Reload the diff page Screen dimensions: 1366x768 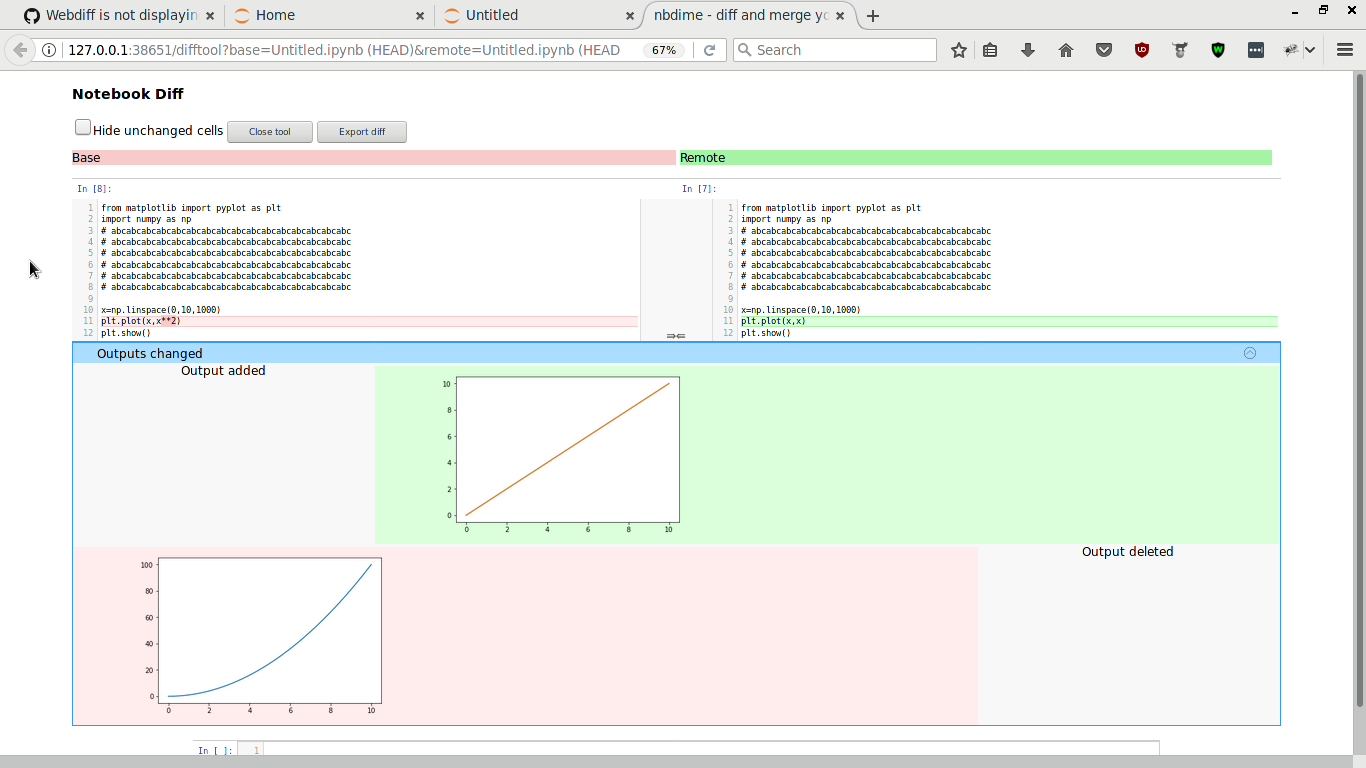[710, 49]
